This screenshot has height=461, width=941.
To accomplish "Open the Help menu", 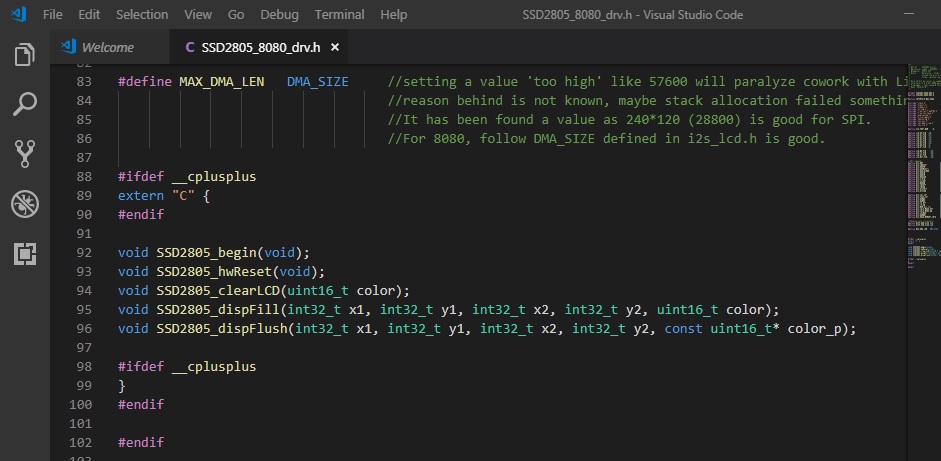I will [394, 15].
